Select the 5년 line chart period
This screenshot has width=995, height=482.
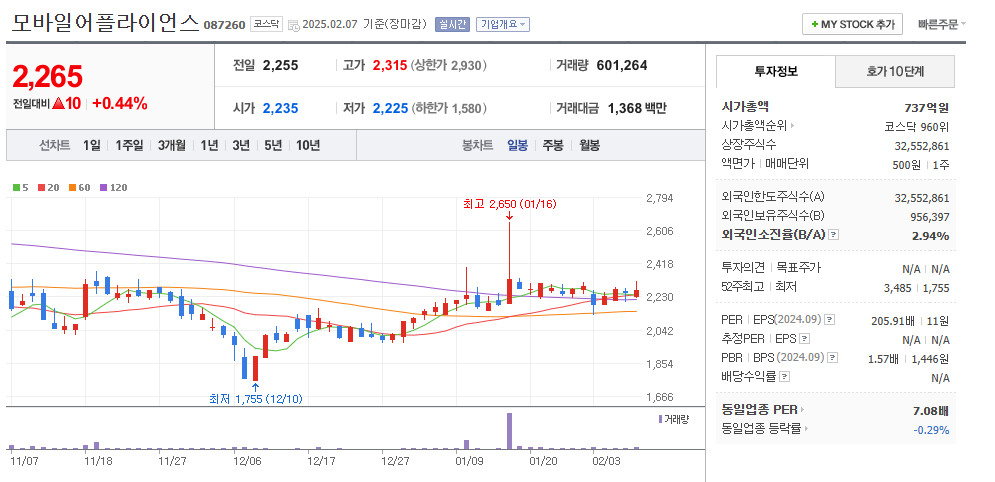click(273, 145)
